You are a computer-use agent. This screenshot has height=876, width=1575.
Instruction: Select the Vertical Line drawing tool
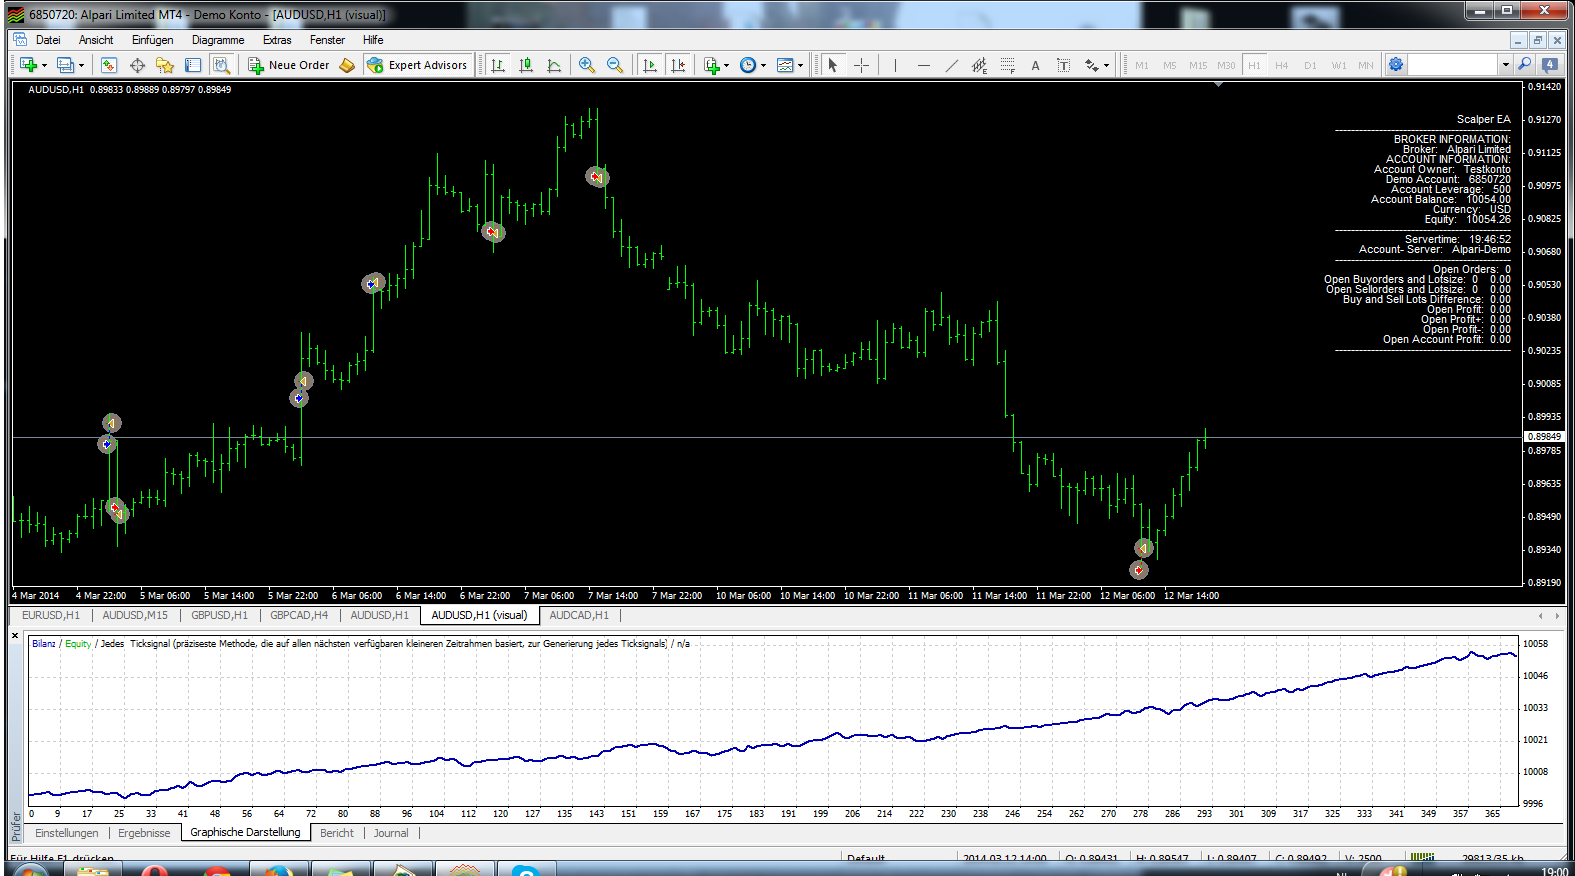click(895, 65)
